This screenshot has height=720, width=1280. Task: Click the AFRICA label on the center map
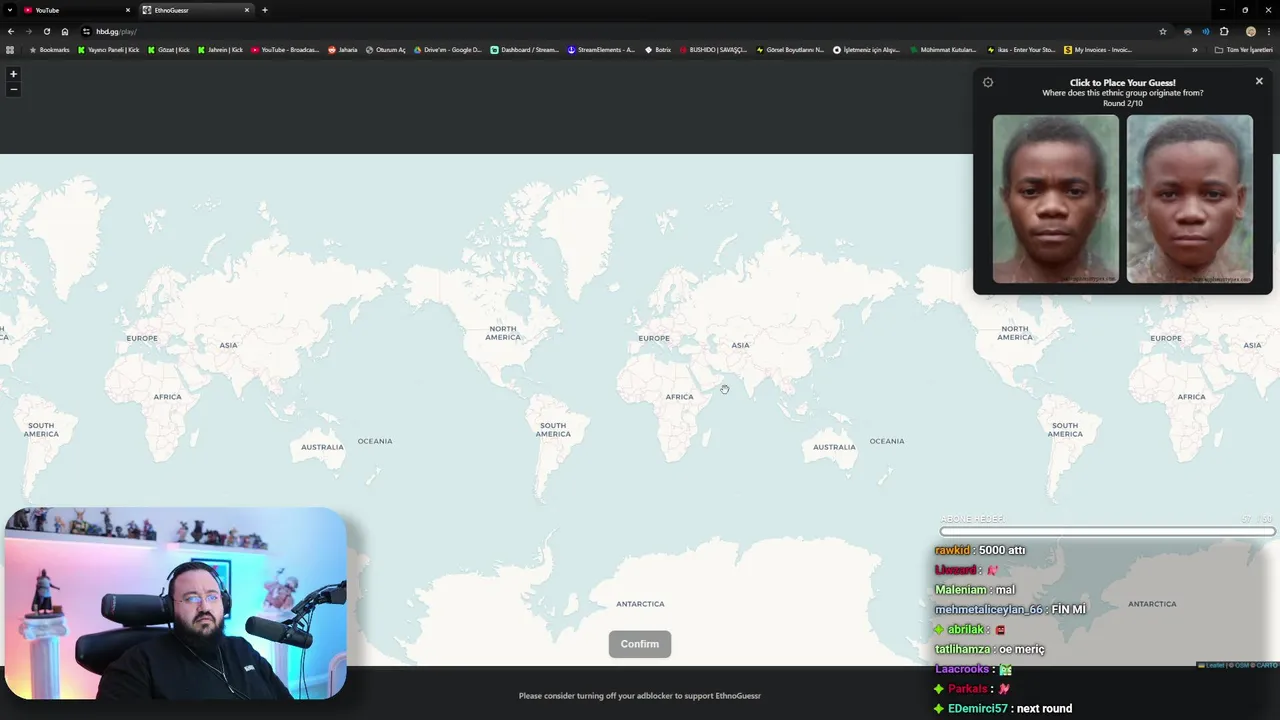679,397
